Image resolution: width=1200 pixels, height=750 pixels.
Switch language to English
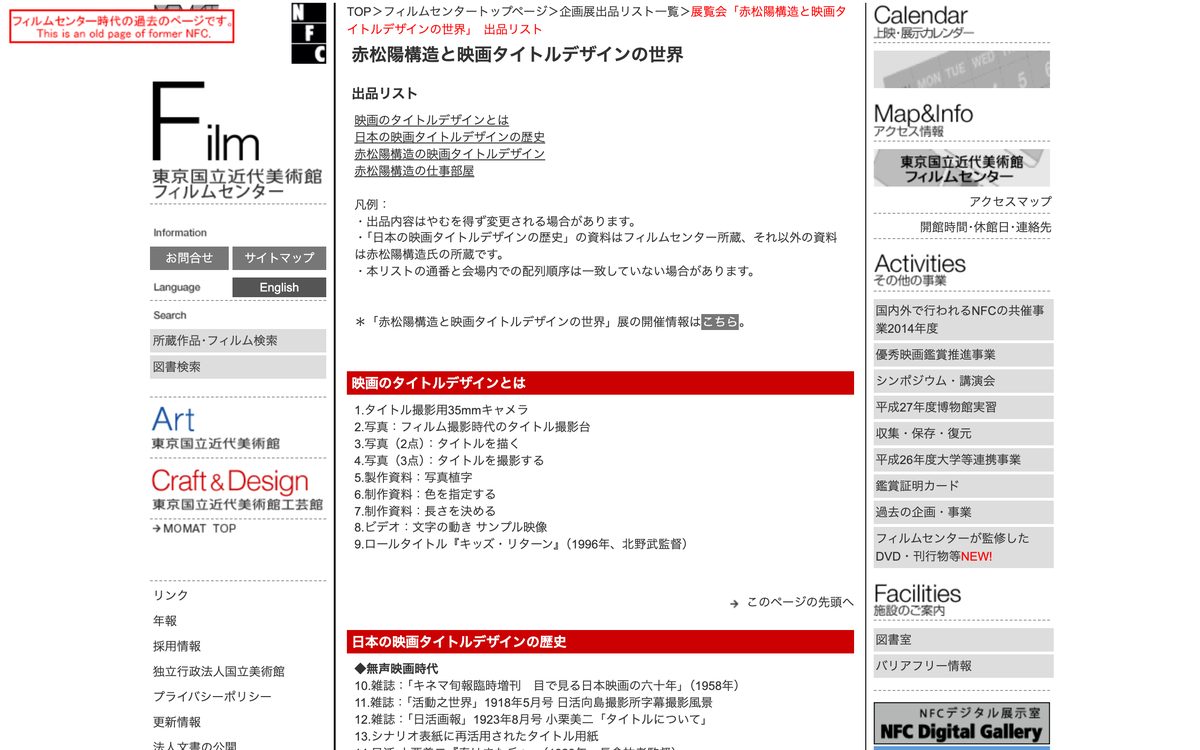pyautogui.click(x=279, y=288)
